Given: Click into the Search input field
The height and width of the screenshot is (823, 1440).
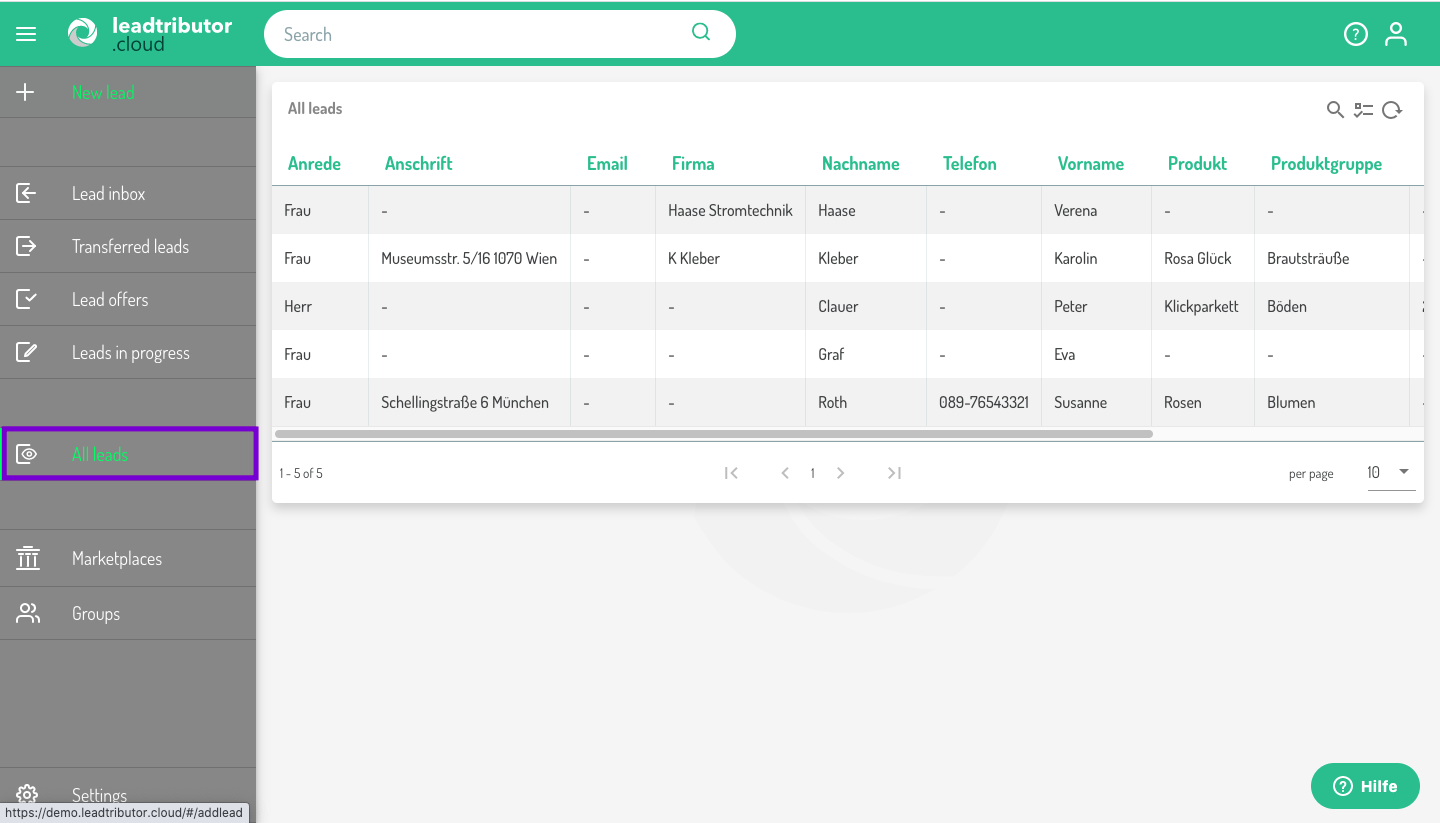Looking at the screenshot, I should point(480,34).
